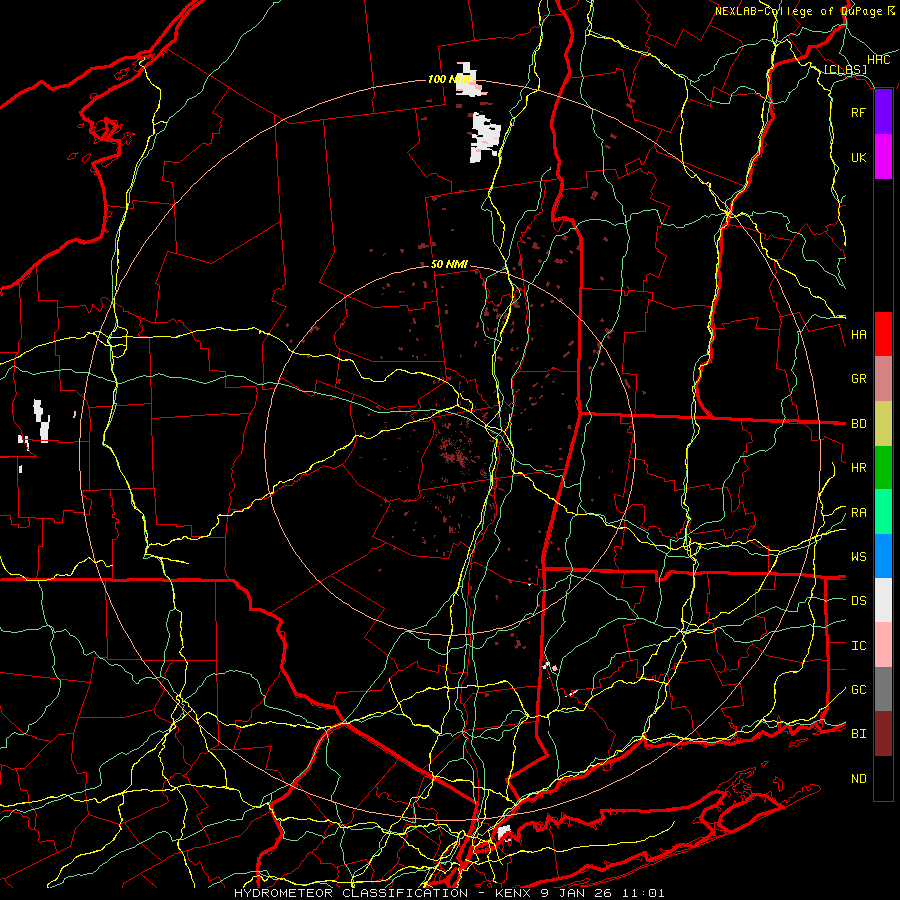The height and width of the screenshot is (900, 900).
Task: Click the BI legend label
Action: point(859,734)
